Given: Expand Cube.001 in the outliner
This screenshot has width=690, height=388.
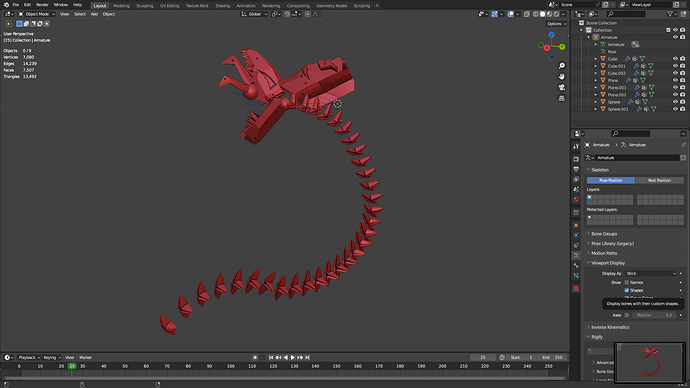Looking at the screenshot, I should click(x=596, y=66).
